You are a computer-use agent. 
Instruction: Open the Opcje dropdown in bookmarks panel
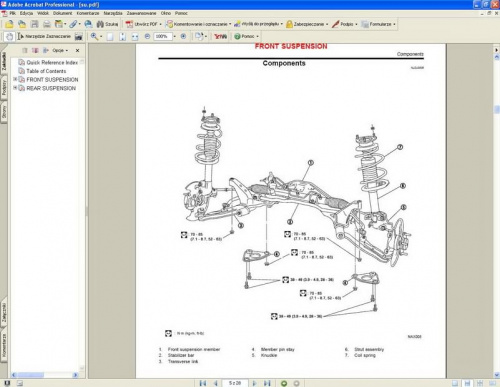click(60, 50)
